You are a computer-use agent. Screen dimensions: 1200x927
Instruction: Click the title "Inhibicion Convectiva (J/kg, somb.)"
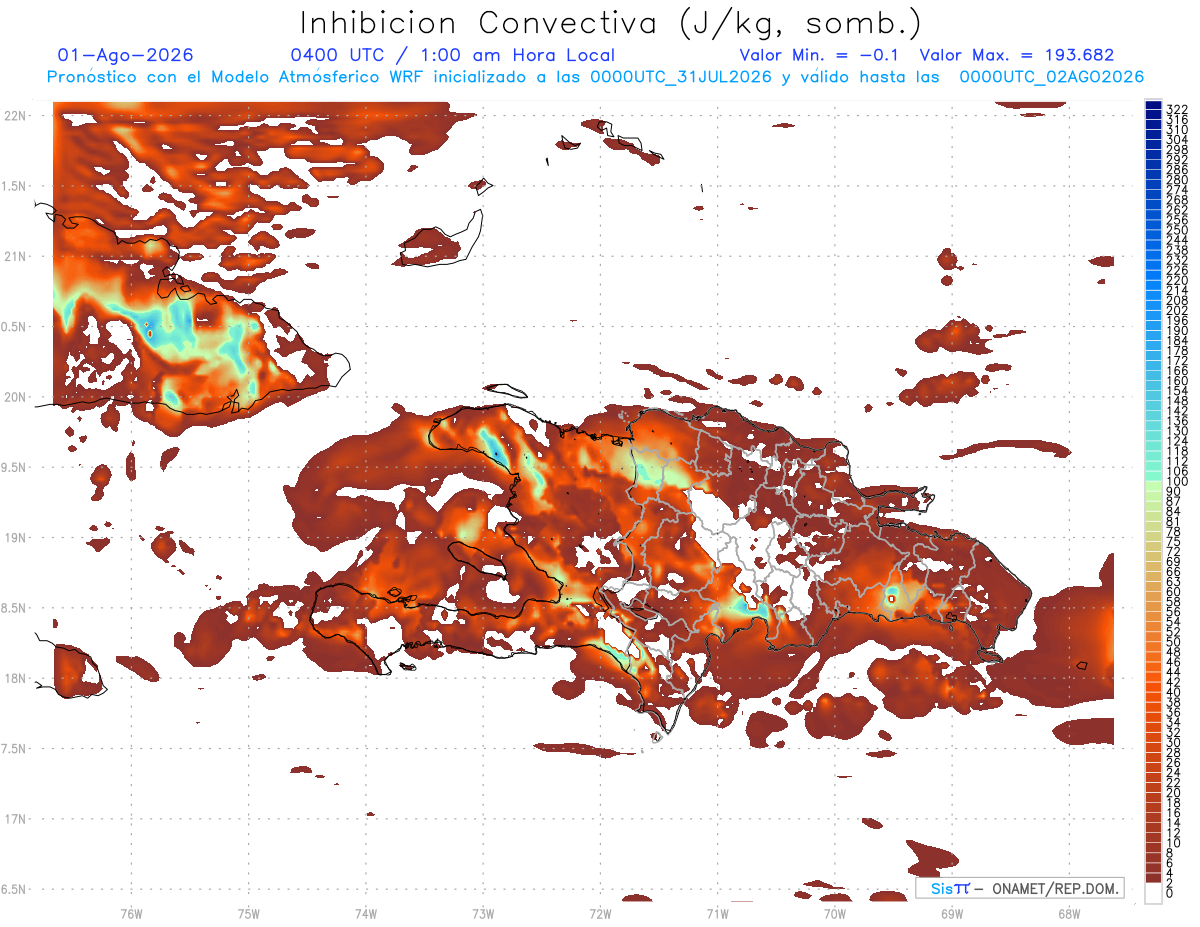point(611,24)
